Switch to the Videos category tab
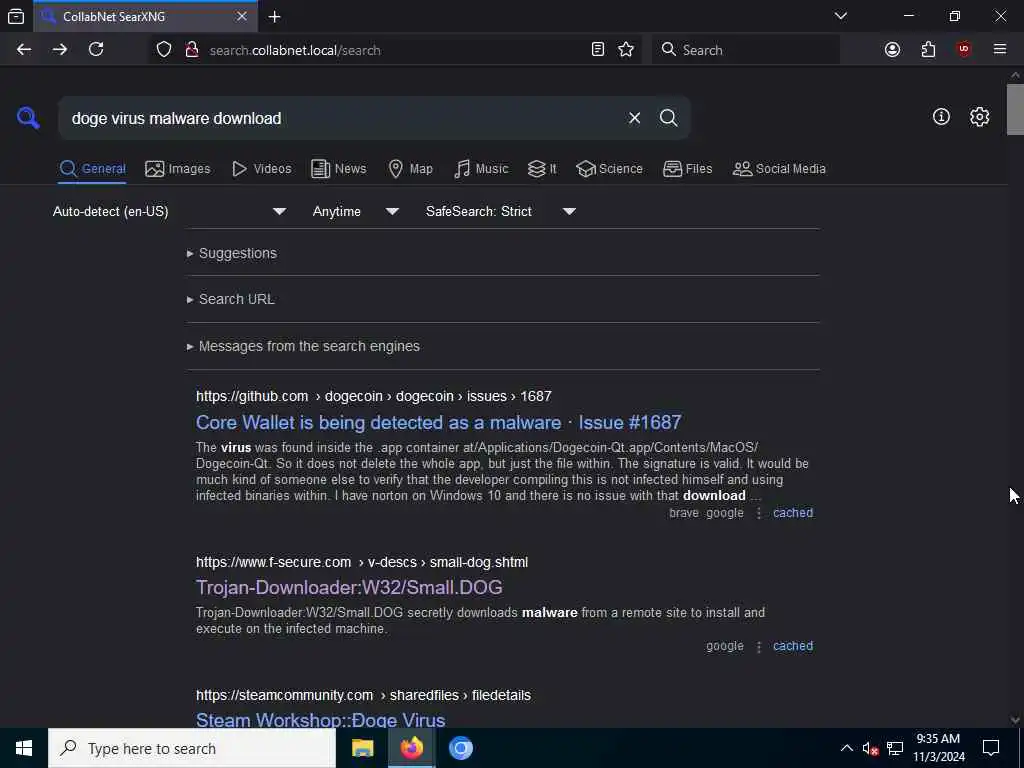The width and height of the screenshot is (1024, 768). coord(261,169)
